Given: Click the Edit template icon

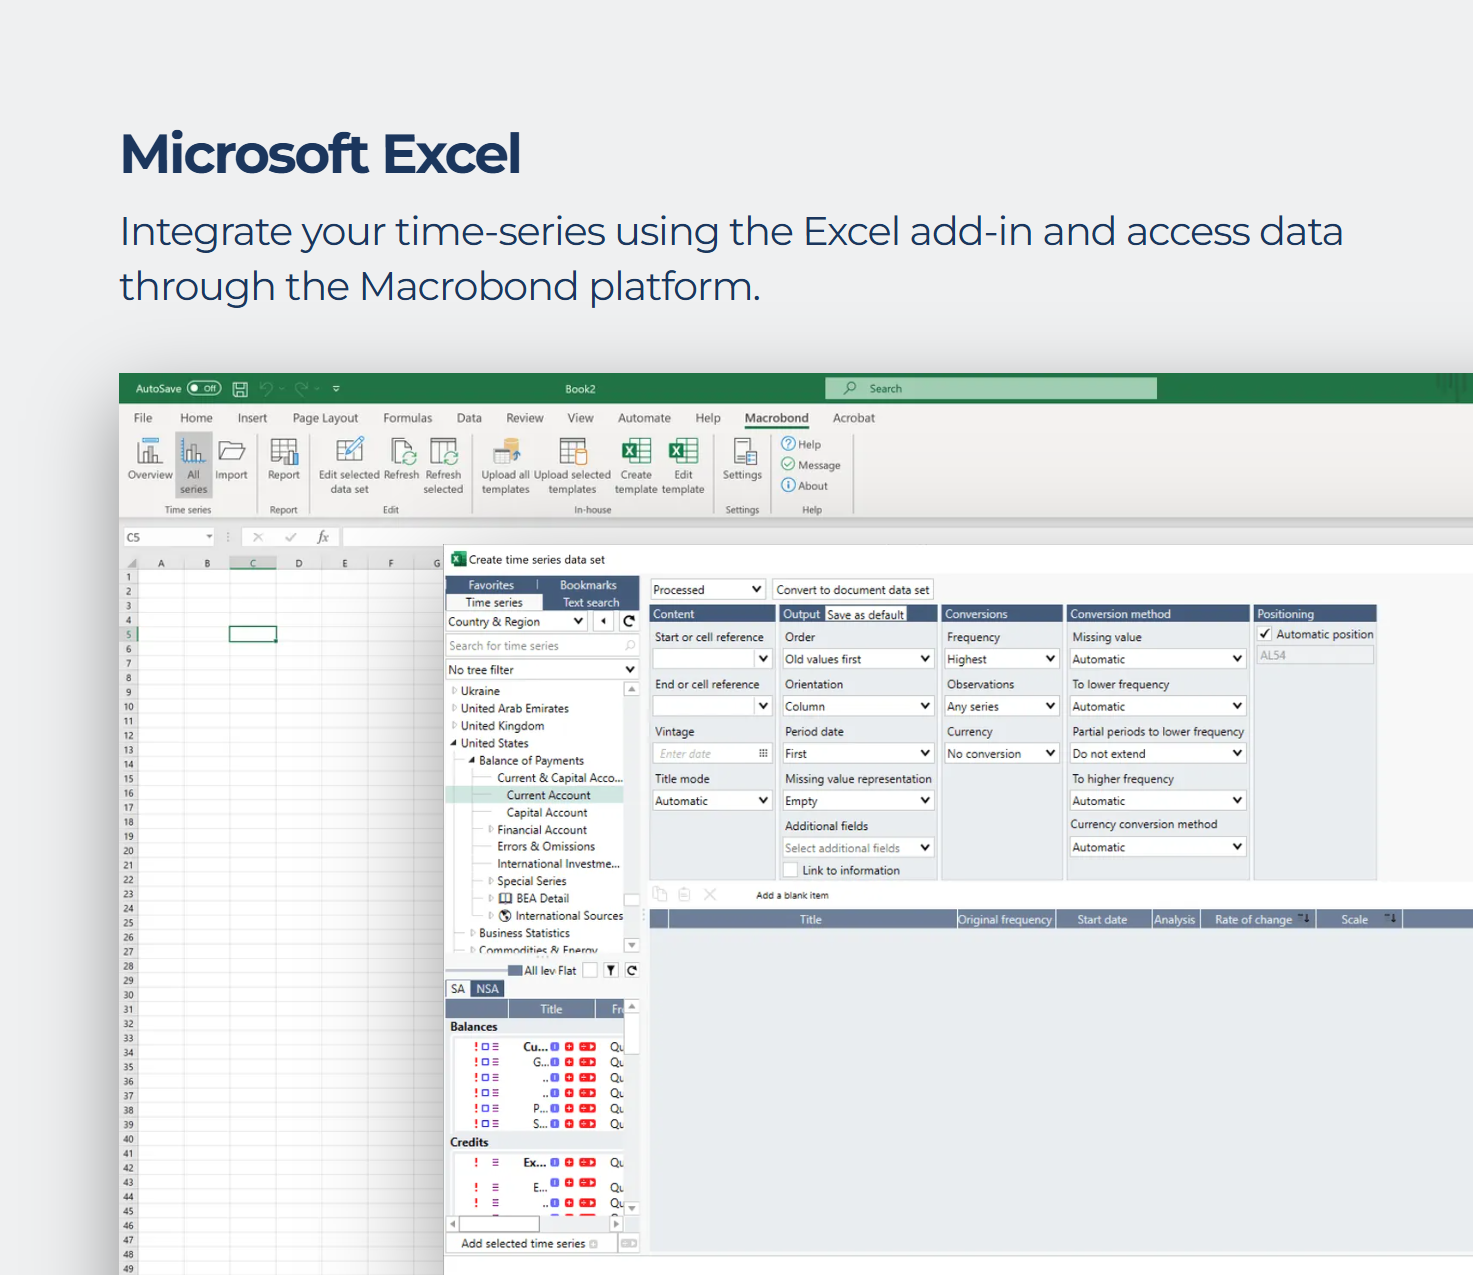Looking at the screenshot, I should [x=683, y=466].
